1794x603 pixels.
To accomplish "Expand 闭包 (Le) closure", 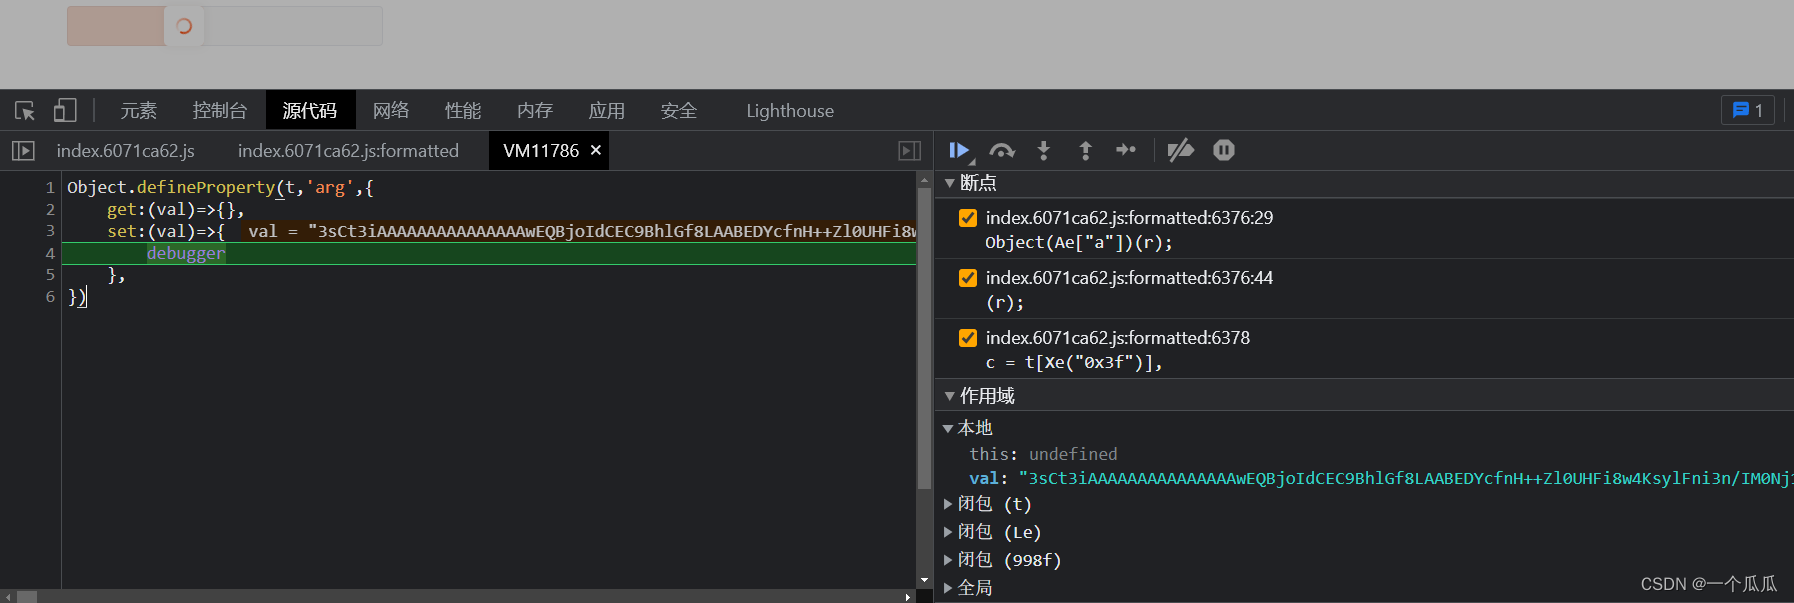I will click(948, 532).
